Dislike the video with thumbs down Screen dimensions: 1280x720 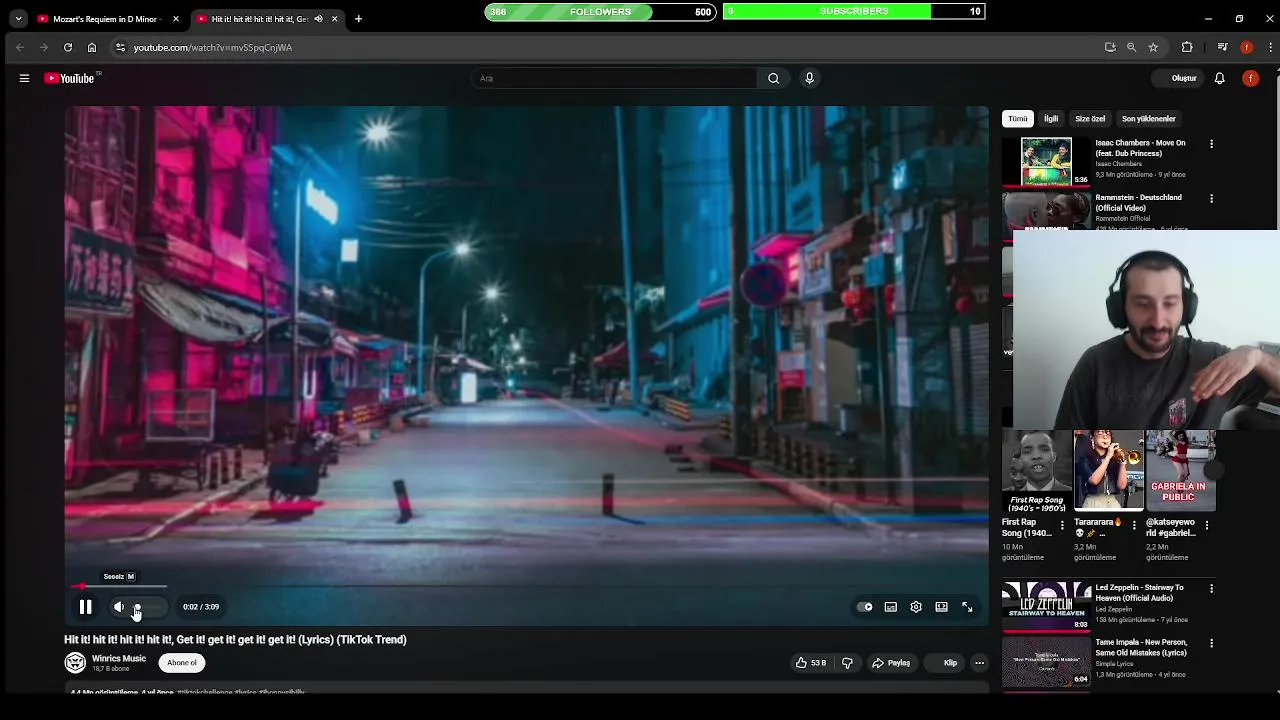pos(847,663)
